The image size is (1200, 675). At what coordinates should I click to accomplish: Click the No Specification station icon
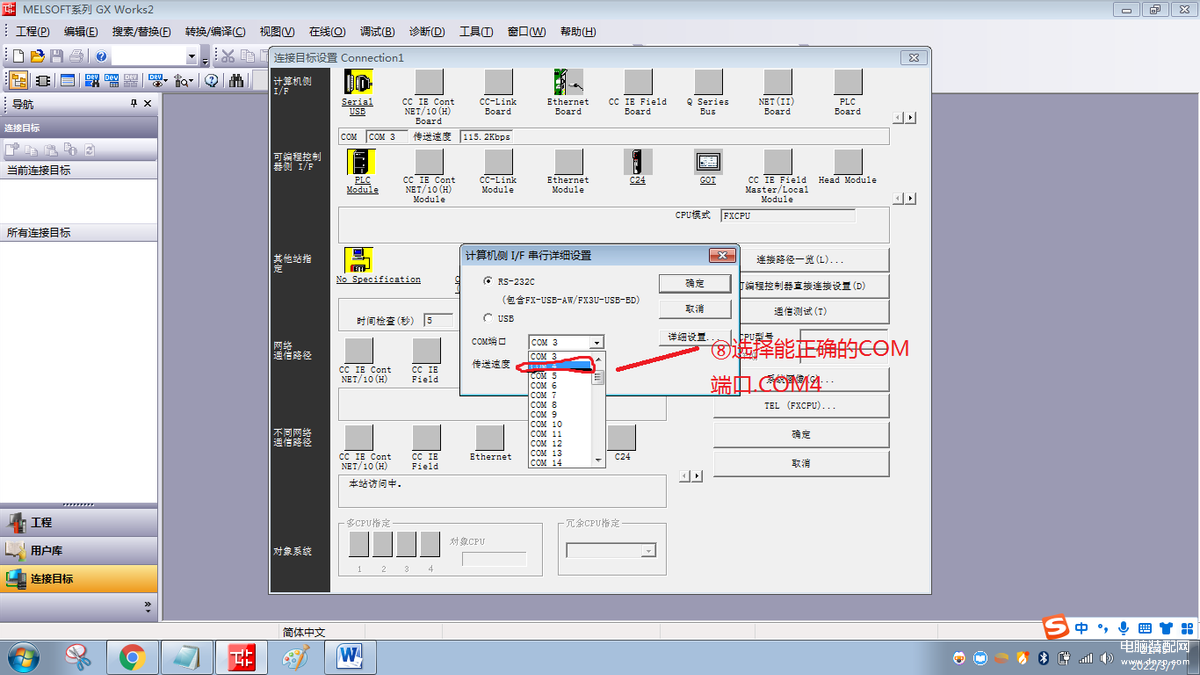(359, 260)
